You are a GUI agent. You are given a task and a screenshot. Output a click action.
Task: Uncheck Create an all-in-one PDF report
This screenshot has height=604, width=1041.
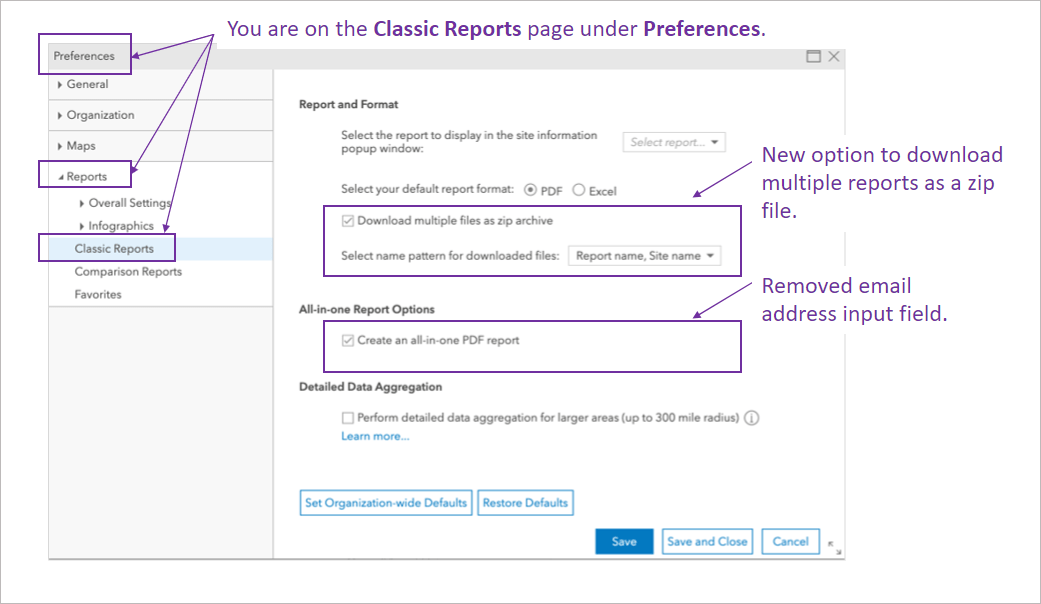pyautogui.click(x=348, y=339)
